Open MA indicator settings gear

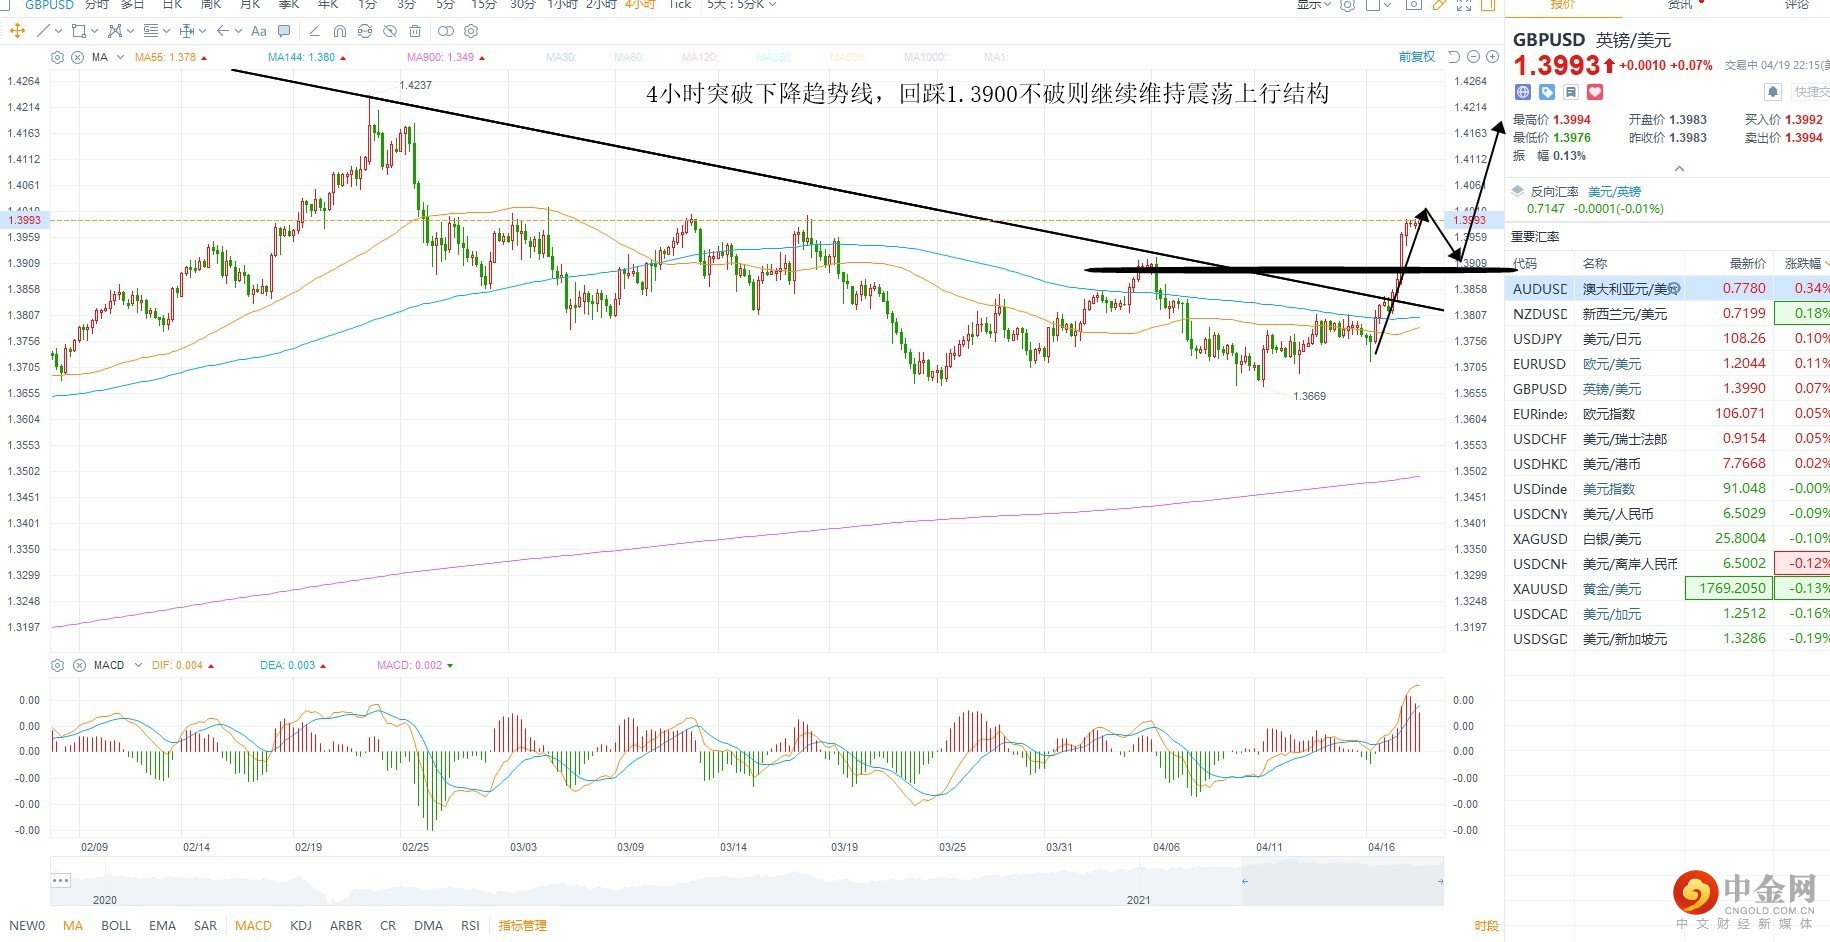57,57
